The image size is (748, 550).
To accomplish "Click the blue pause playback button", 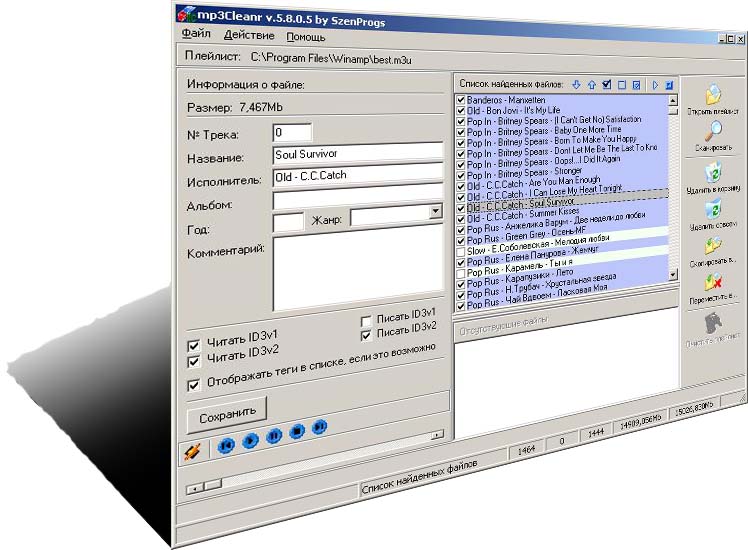I will click(274, 436).
